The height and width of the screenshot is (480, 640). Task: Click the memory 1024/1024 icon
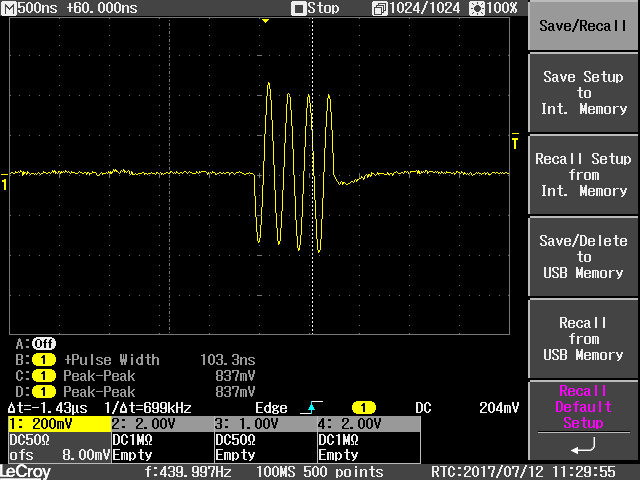click(379, 9)
